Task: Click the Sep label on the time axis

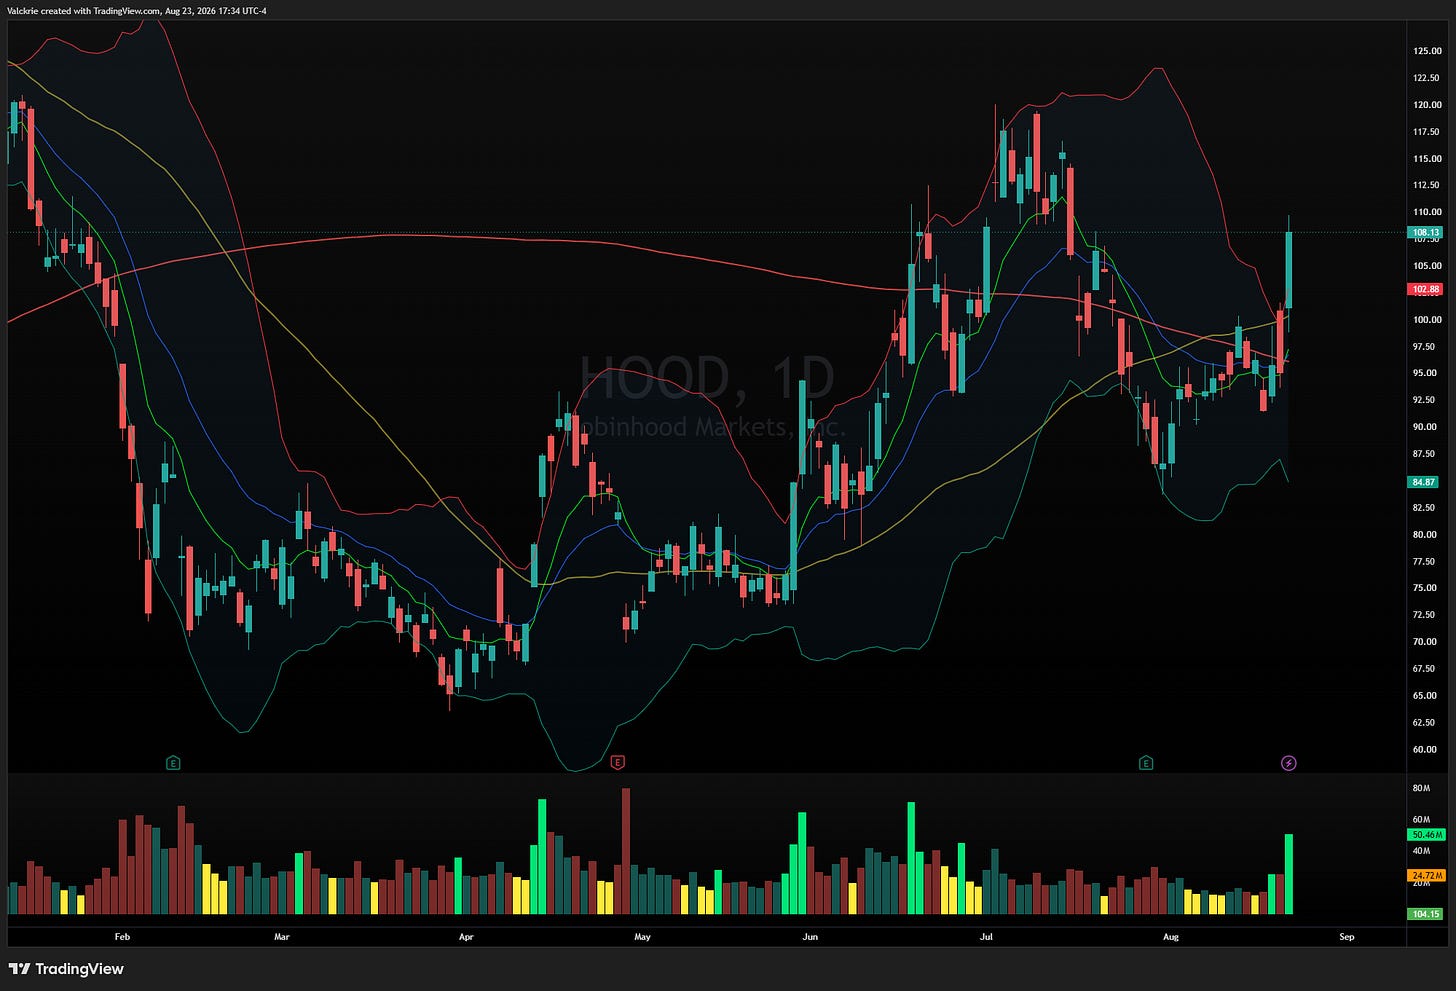Action: pyautogui.click(x=1347, y=937)
